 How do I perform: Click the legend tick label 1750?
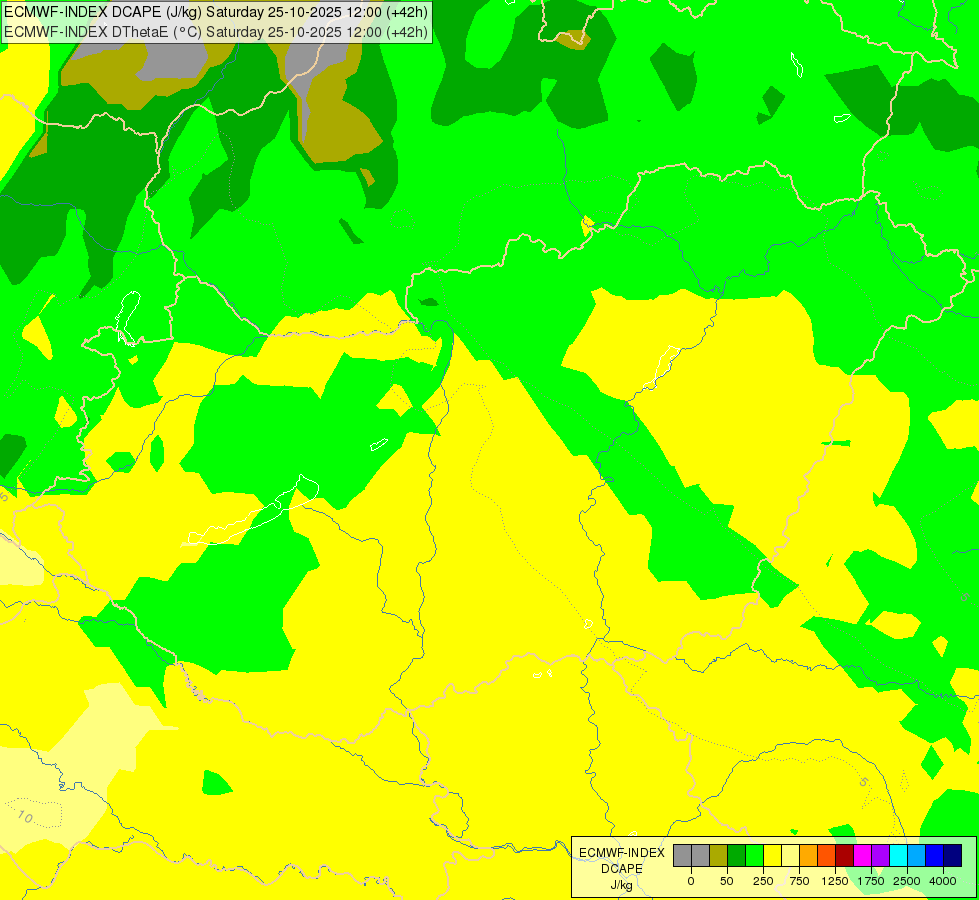[x=871, y=881]
